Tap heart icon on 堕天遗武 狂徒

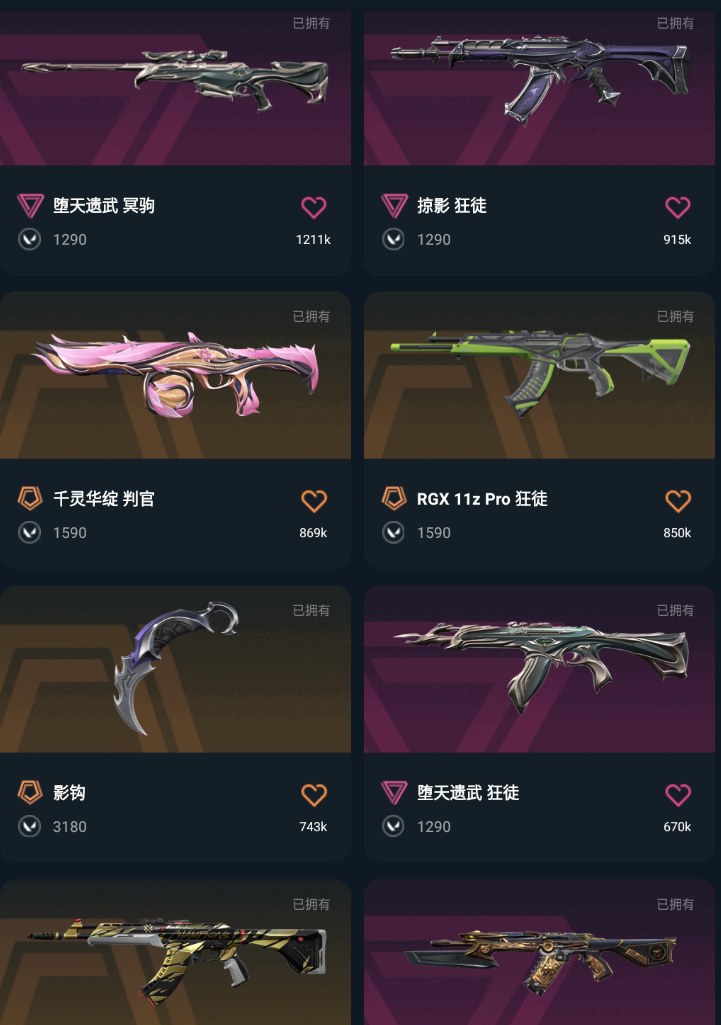[x=678, y=795]
